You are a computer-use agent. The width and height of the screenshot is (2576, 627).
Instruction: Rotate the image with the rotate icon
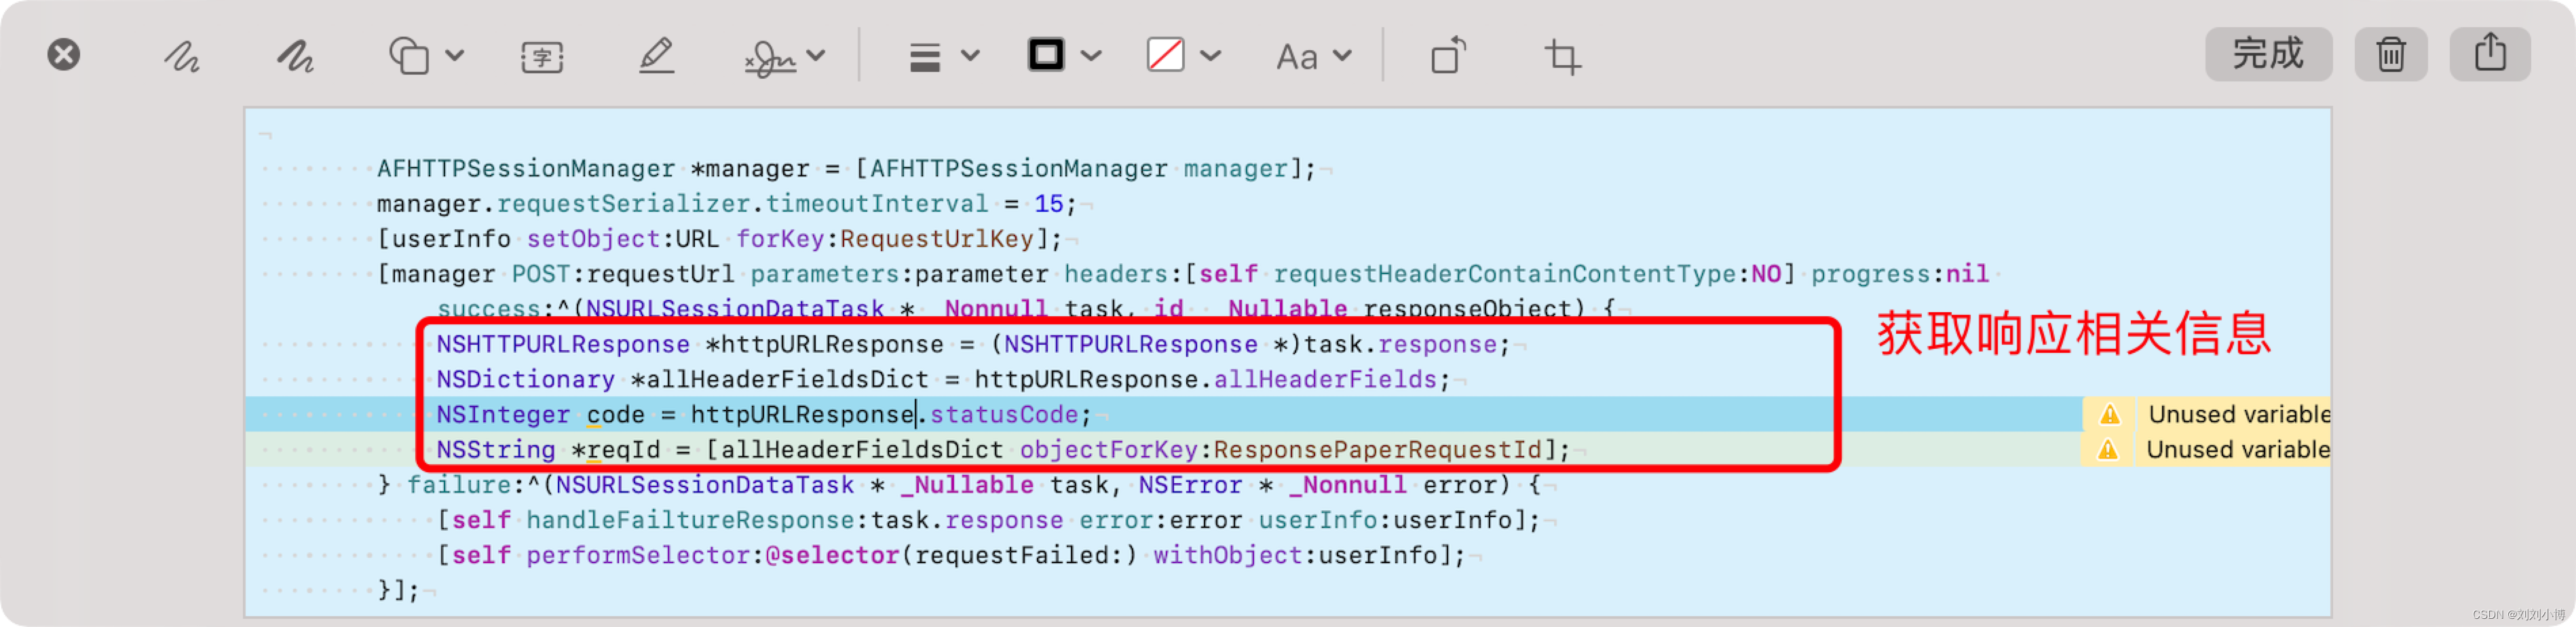(x=1448, y=56)
